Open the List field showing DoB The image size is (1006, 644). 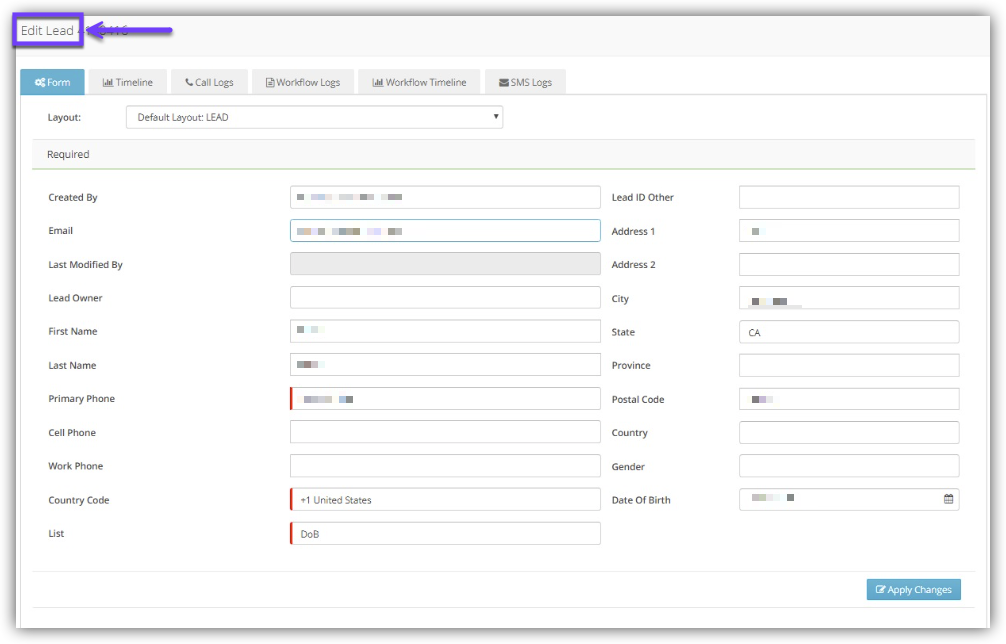[445, 533]
